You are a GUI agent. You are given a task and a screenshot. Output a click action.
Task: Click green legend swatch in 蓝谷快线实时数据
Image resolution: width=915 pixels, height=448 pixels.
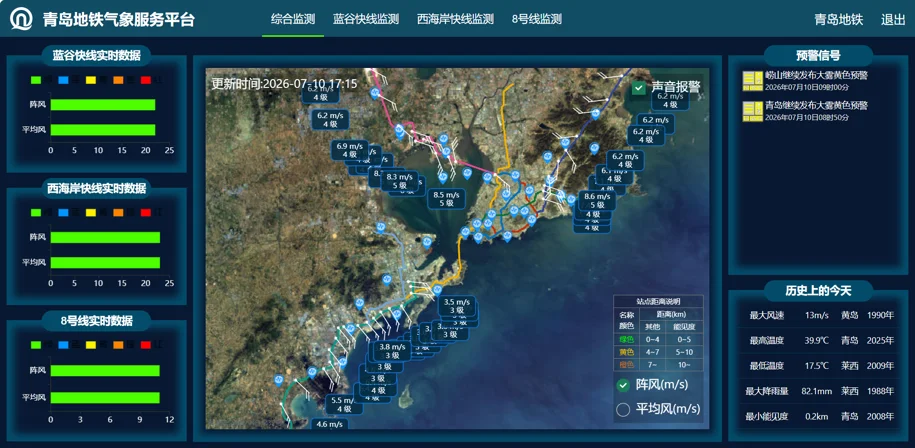click(x=36, y=80)
